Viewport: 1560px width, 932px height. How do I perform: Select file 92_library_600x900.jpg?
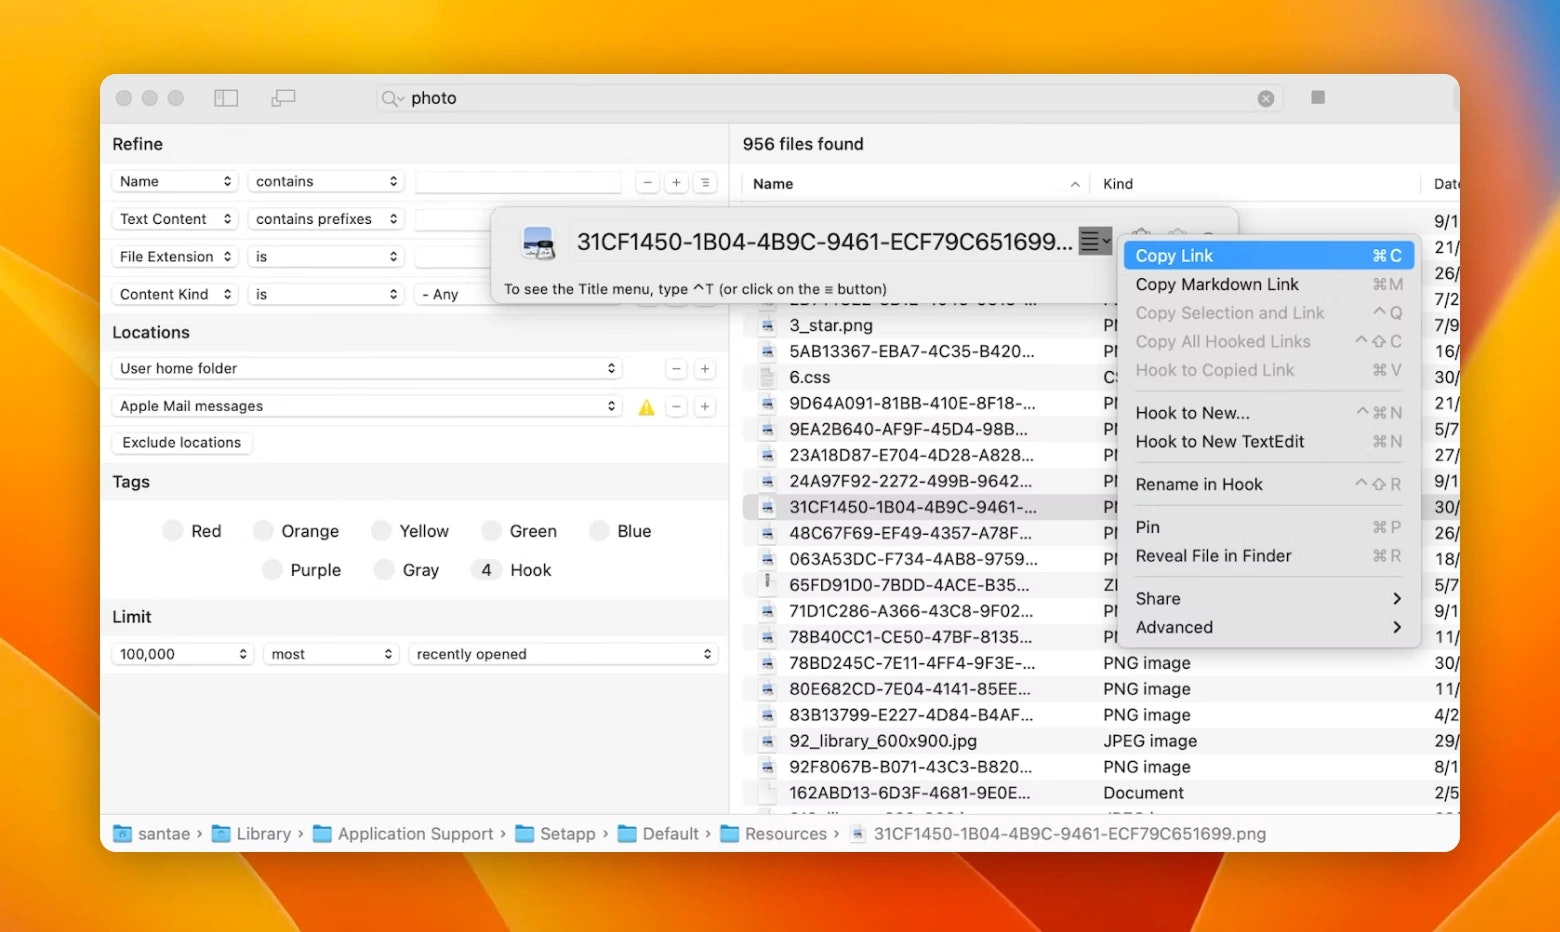883,741
